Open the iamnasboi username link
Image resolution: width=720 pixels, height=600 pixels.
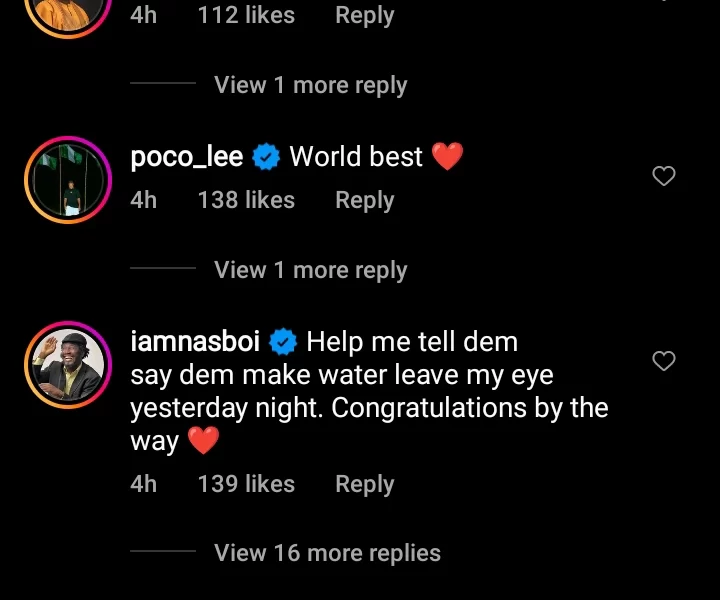[196, 342]
